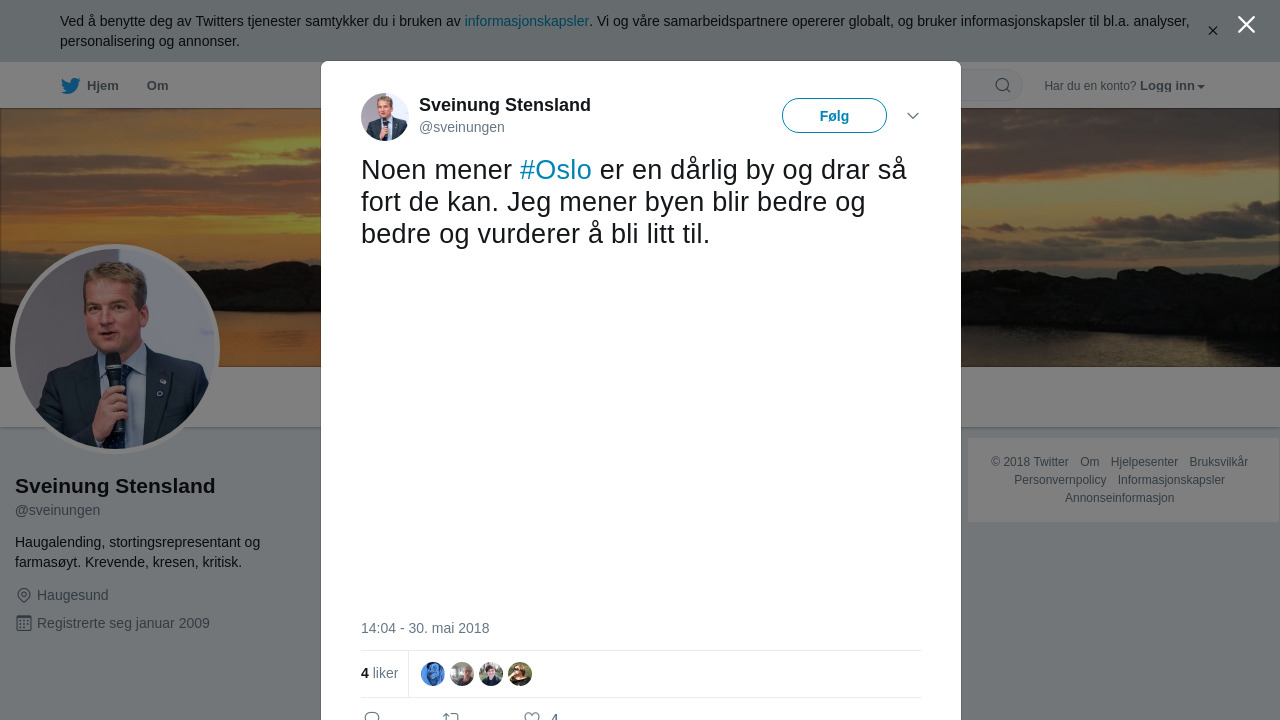Viewport: 1280px width, 720px height.
Task: Open the large profile photo
Action: click(115, 349)
